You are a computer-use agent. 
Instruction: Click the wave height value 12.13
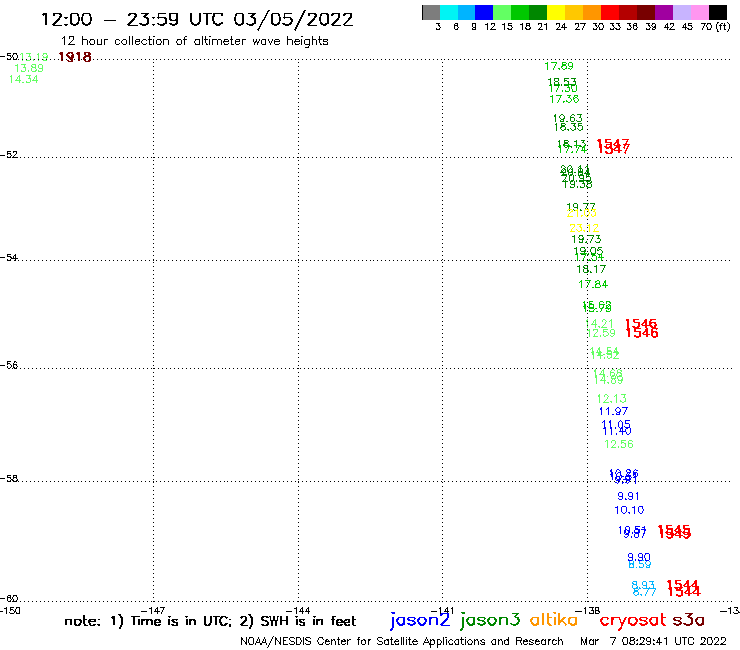612,399
